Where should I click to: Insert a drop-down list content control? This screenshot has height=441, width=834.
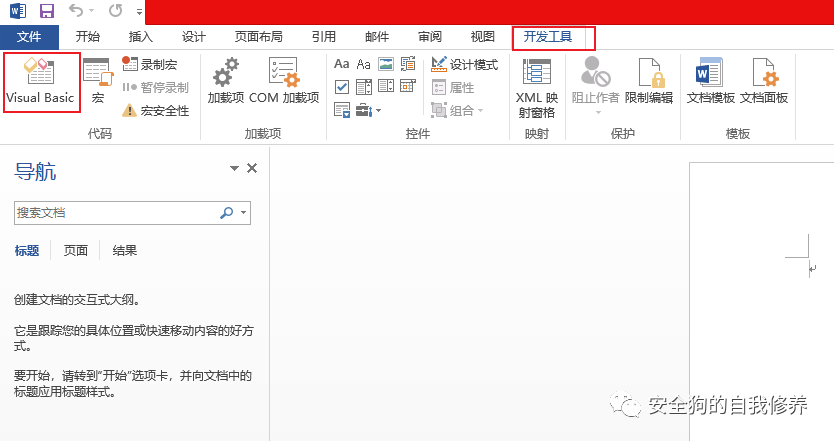tap(386, 87)
